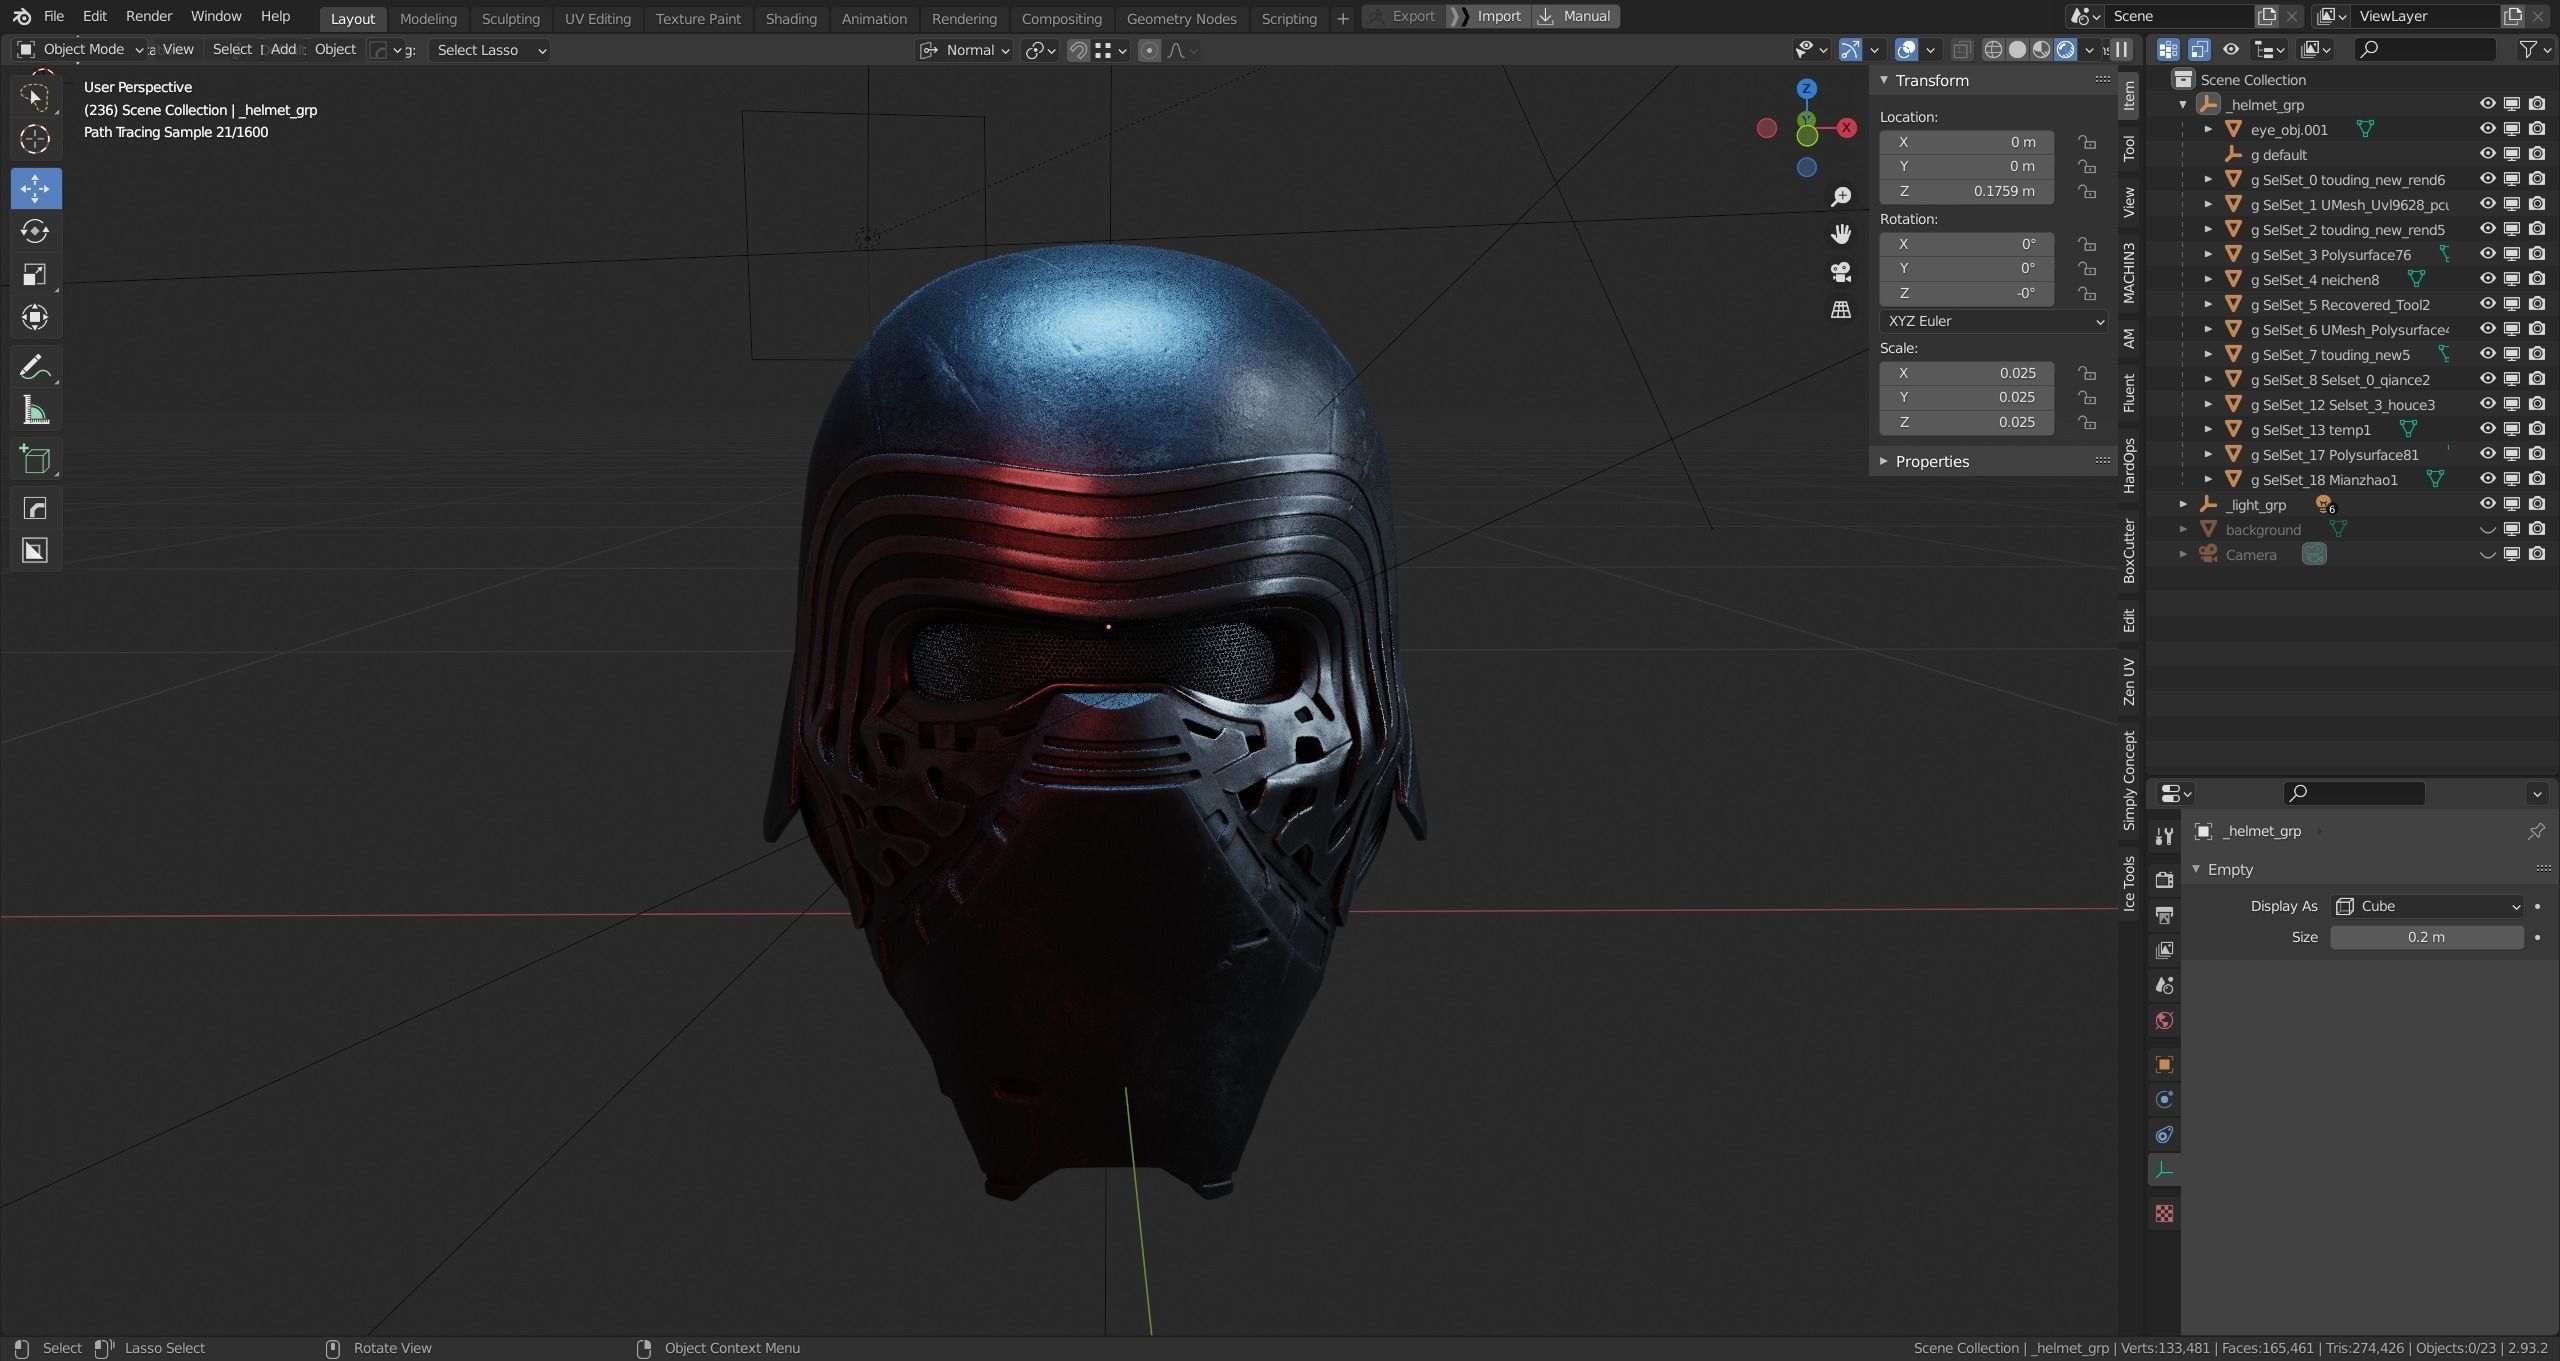Click the pan view hand icon
The image size is (2560, 1361).
click(x=1840, y=234)
